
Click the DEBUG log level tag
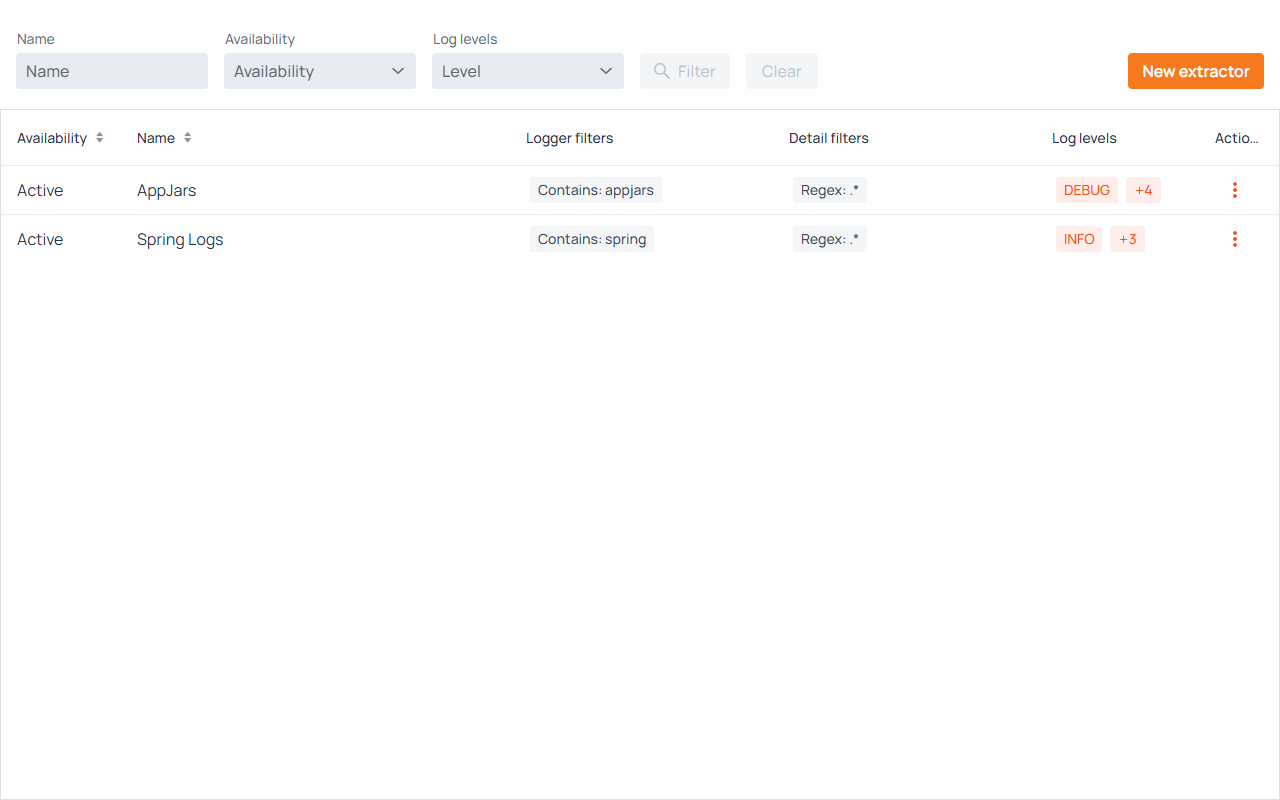pyautogui.click(x=1087, y=190)
